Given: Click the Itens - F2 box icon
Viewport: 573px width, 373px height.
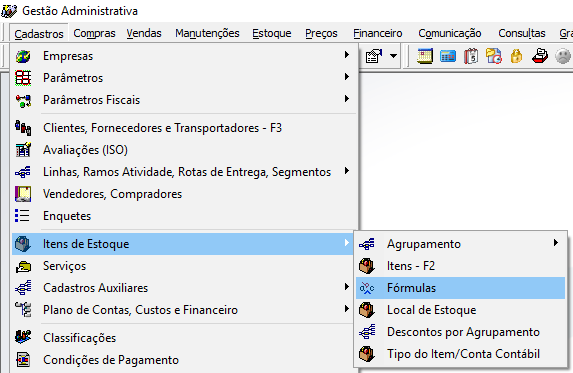Looking at the screenshot, I should pos(367,266).
